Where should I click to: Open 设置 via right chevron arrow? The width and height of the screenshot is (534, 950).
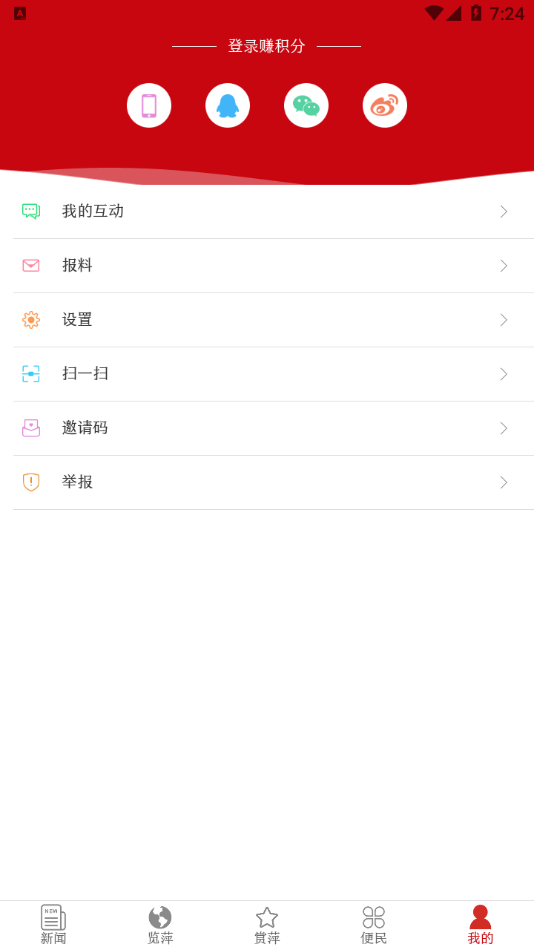pos(504,320)
